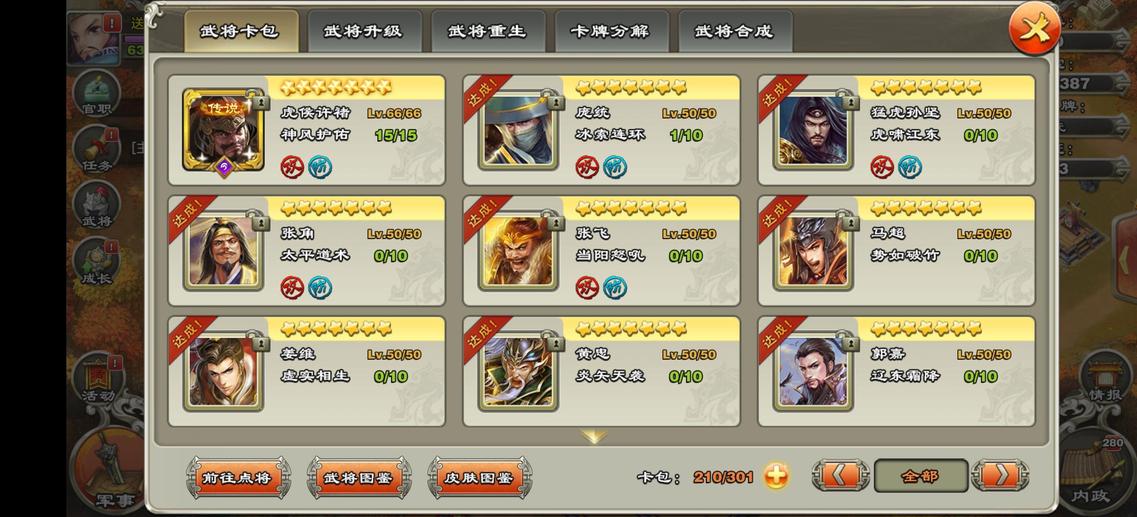The width and height of the screenshot is (1137, 517).
Task: Switch the filter with the left arrow
Action: coord(840,476)
